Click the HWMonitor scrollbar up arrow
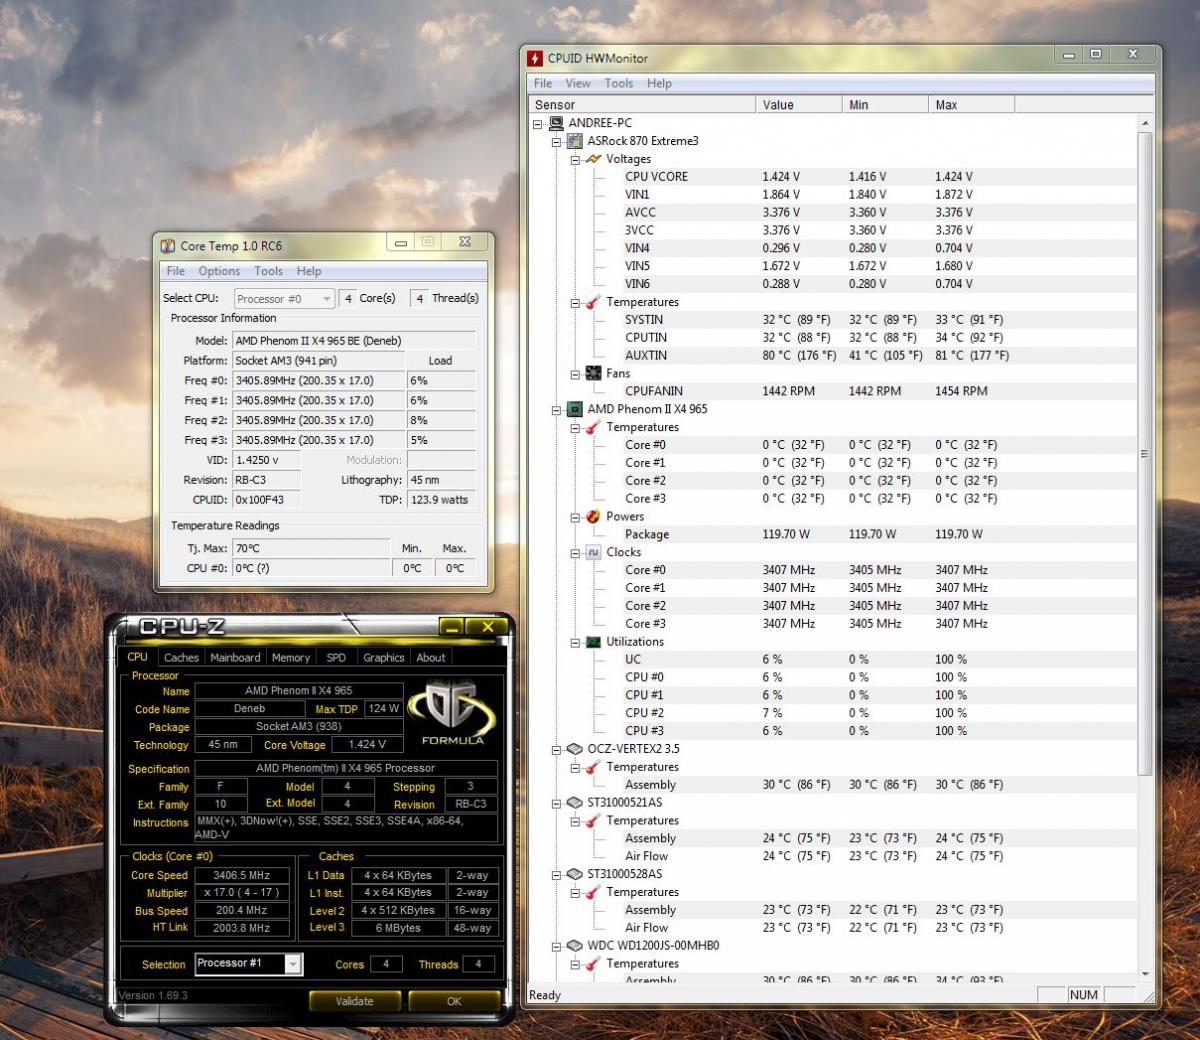 coord(1146,123)
